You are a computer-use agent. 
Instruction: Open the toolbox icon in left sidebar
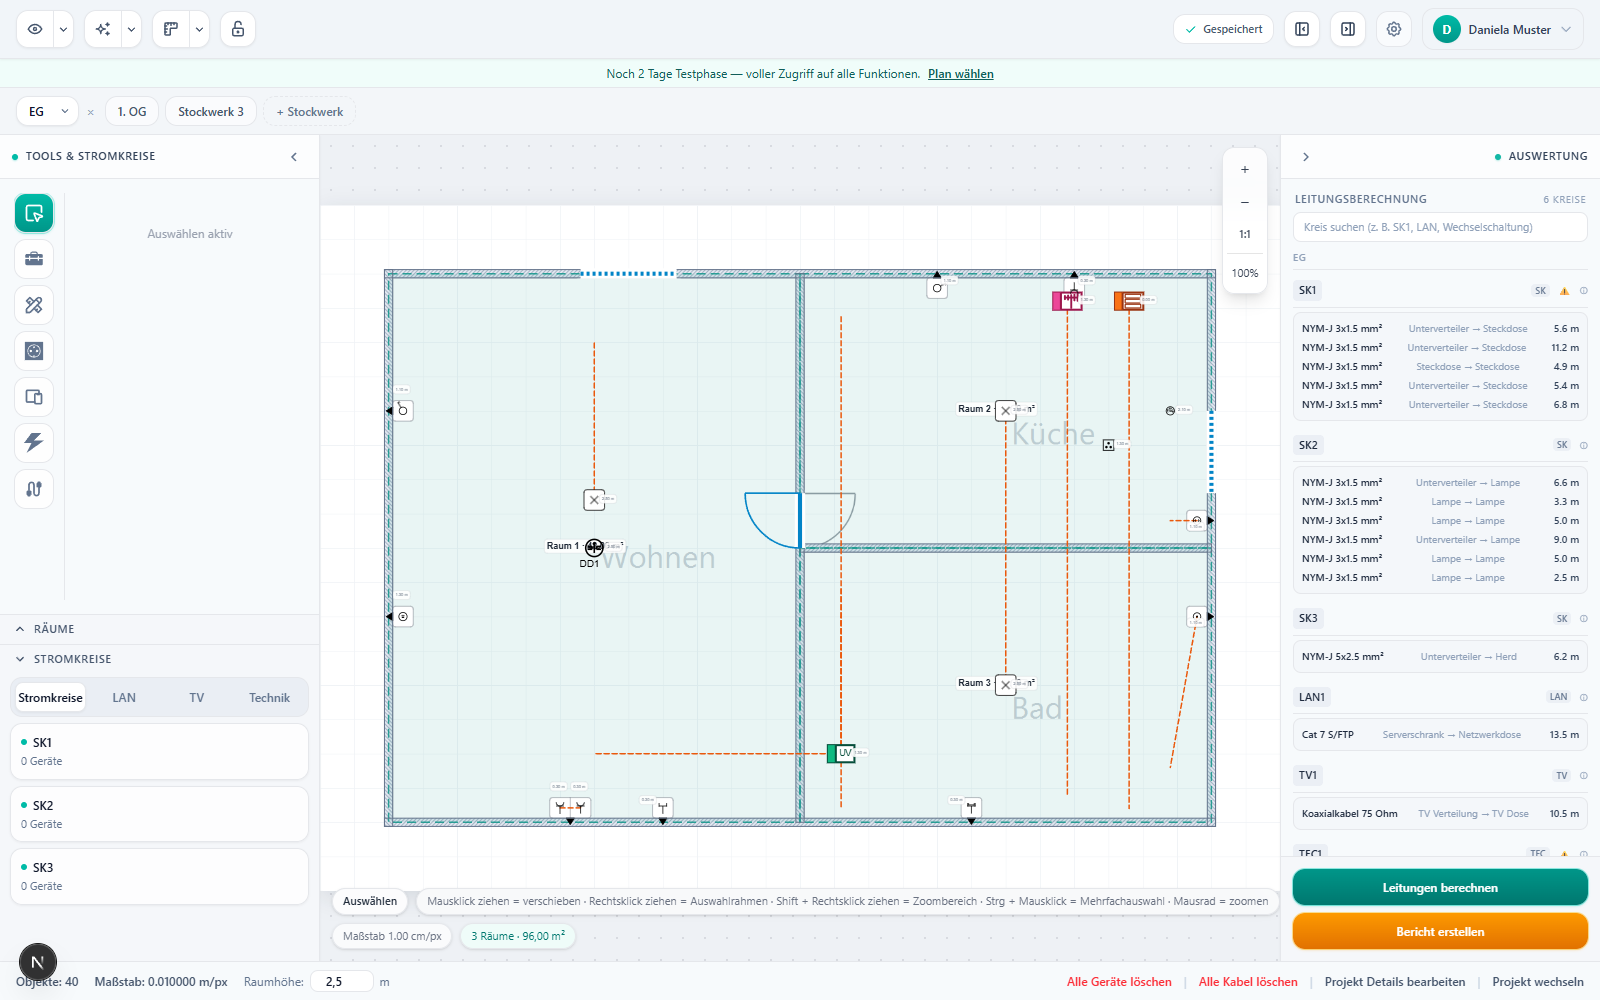[34, 259]
